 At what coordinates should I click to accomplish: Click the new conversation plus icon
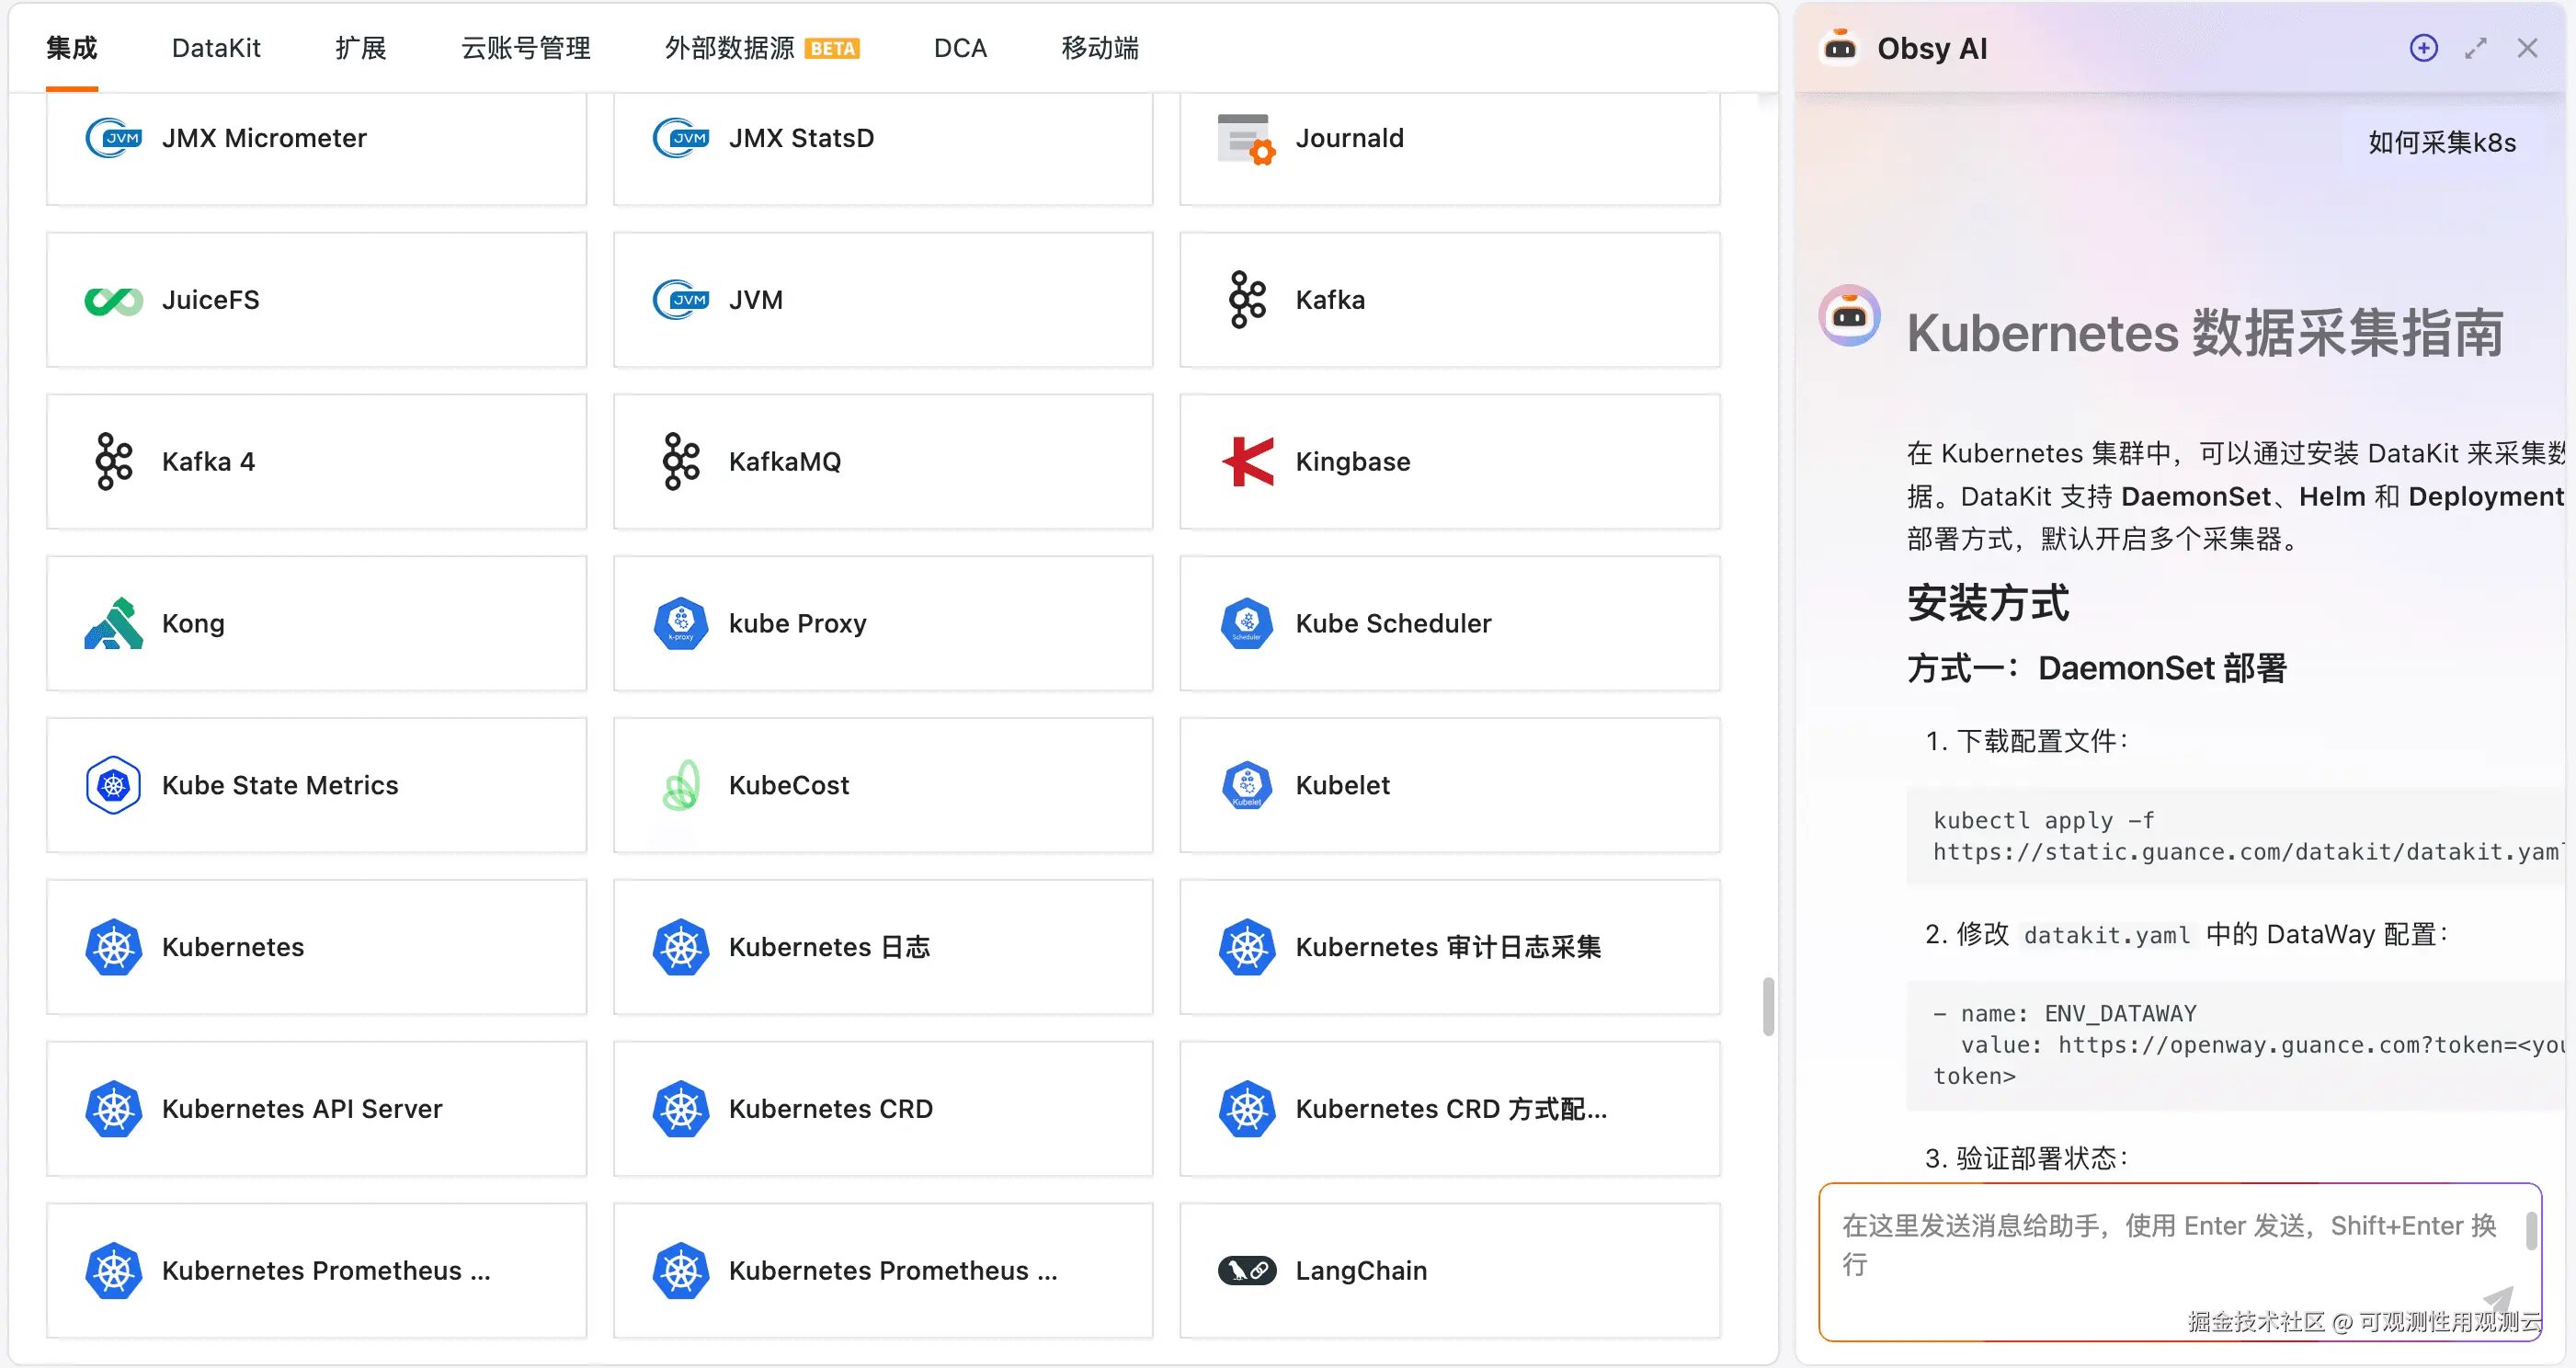tap(2423, 48)
